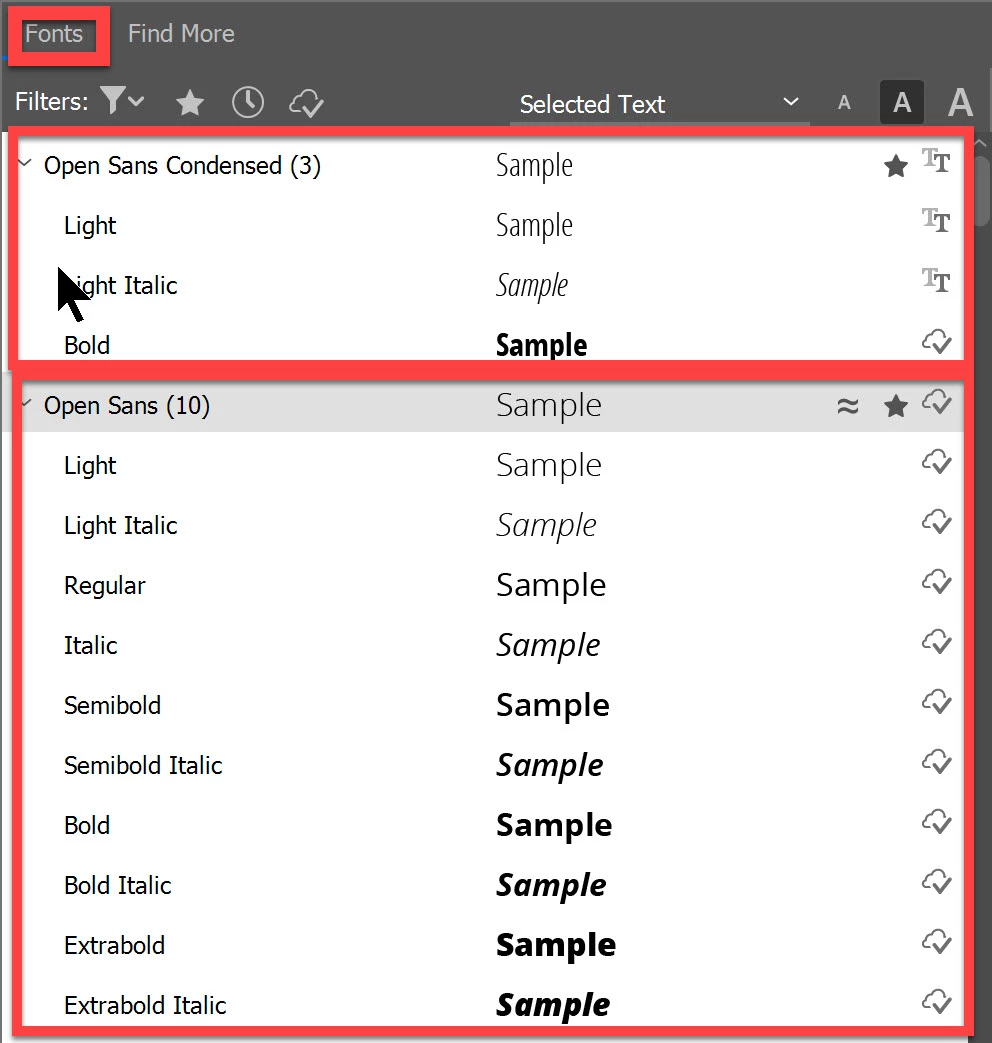Screen dimensions: 992x1043
Task: Set medium sample text size
Action: (902, 102)
